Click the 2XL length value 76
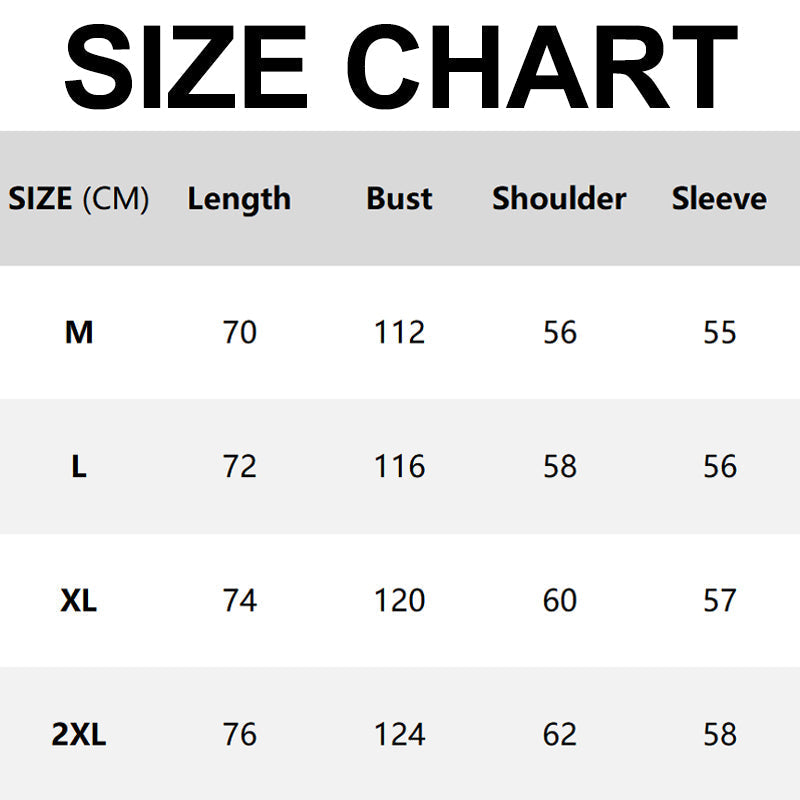The height and width of the screenshot is (800, 800). tap(240, 735)
